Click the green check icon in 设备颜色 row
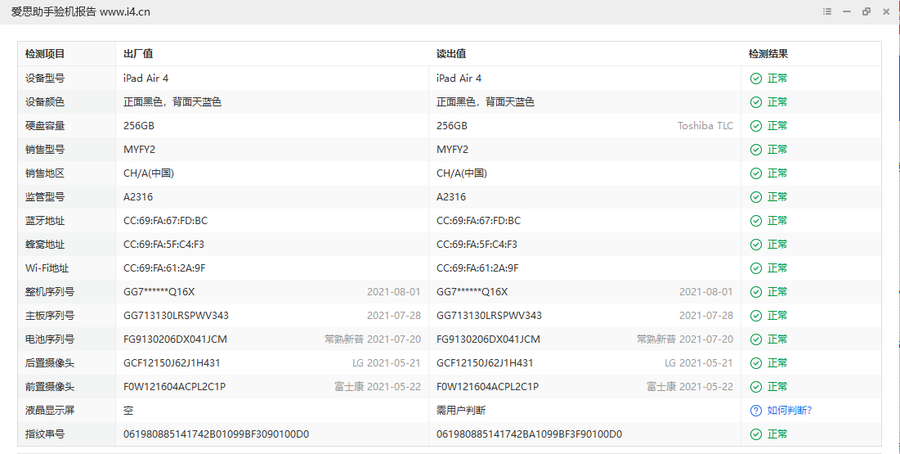This screenshot has width=900, height=454. [756, 102]
